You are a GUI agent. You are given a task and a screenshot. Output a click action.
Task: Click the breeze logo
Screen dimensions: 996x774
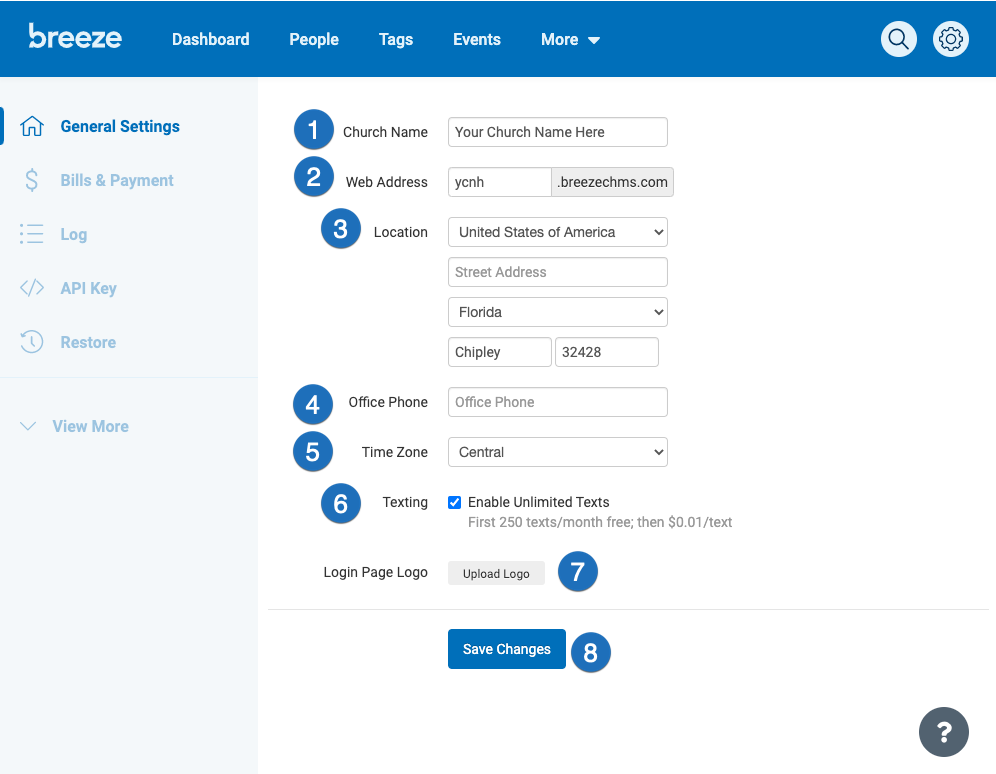click(x=74, y=37)
